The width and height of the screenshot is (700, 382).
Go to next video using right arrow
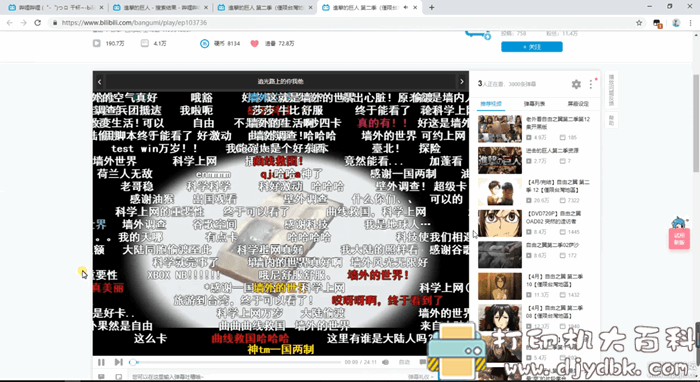pyautogui.click(x=462, y=82)
